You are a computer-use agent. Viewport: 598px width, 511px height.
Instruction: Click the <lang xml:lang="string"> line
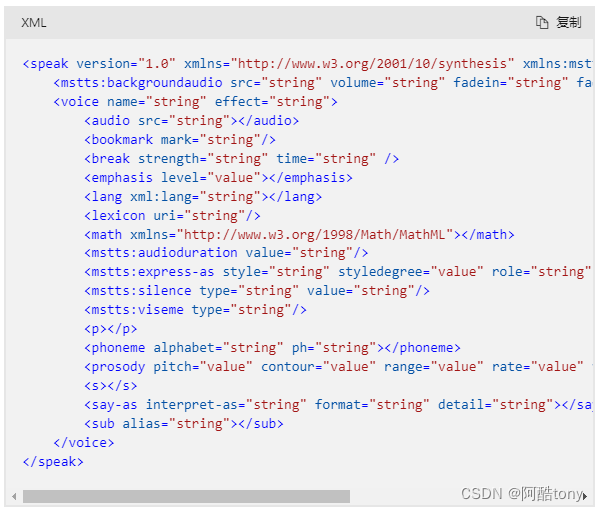pos(203,197)
